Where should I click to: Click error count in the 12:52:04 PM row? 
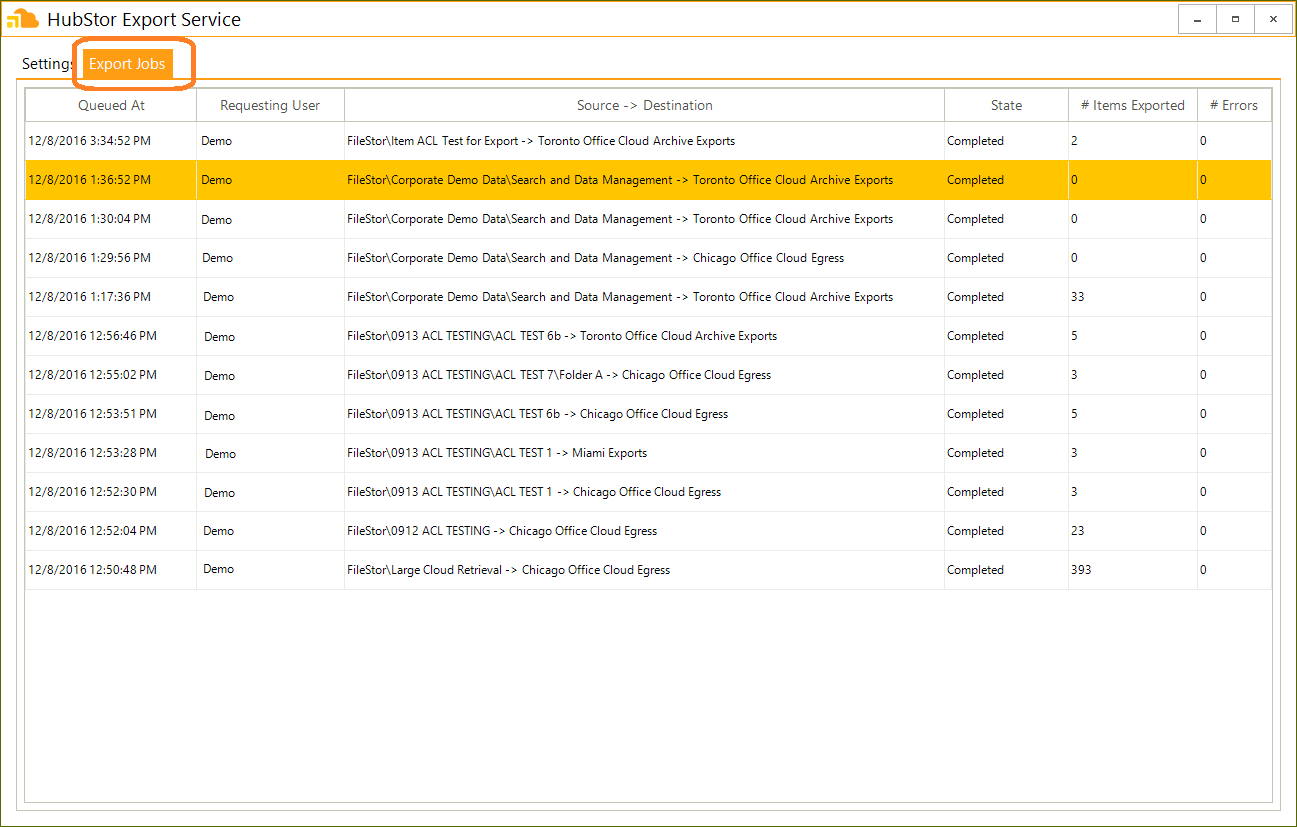point(1203,531)
